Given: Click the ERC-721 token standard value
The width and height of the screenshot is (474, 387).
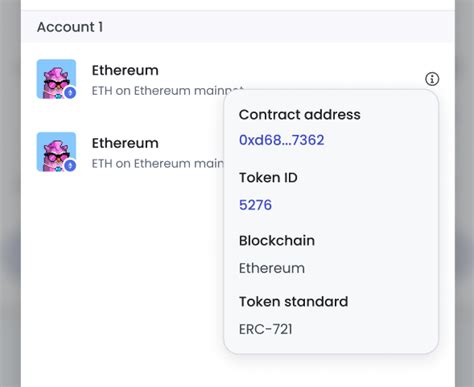Looking at the screenshot, I should pyautogui.click(x=266, y=329).
